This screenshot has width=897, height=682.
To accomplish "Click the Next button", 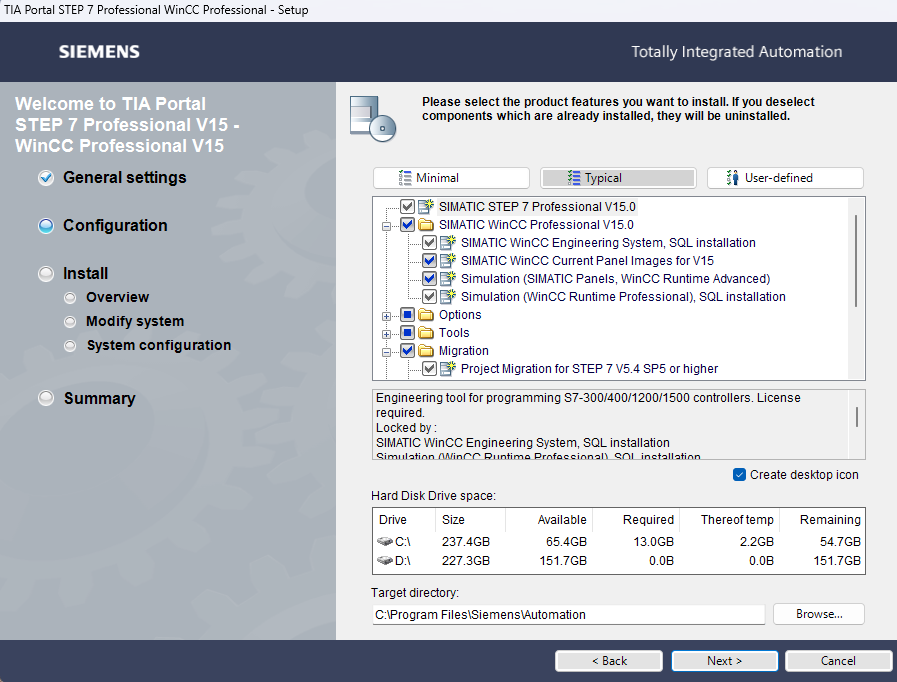I will click(x=724, y=661).
